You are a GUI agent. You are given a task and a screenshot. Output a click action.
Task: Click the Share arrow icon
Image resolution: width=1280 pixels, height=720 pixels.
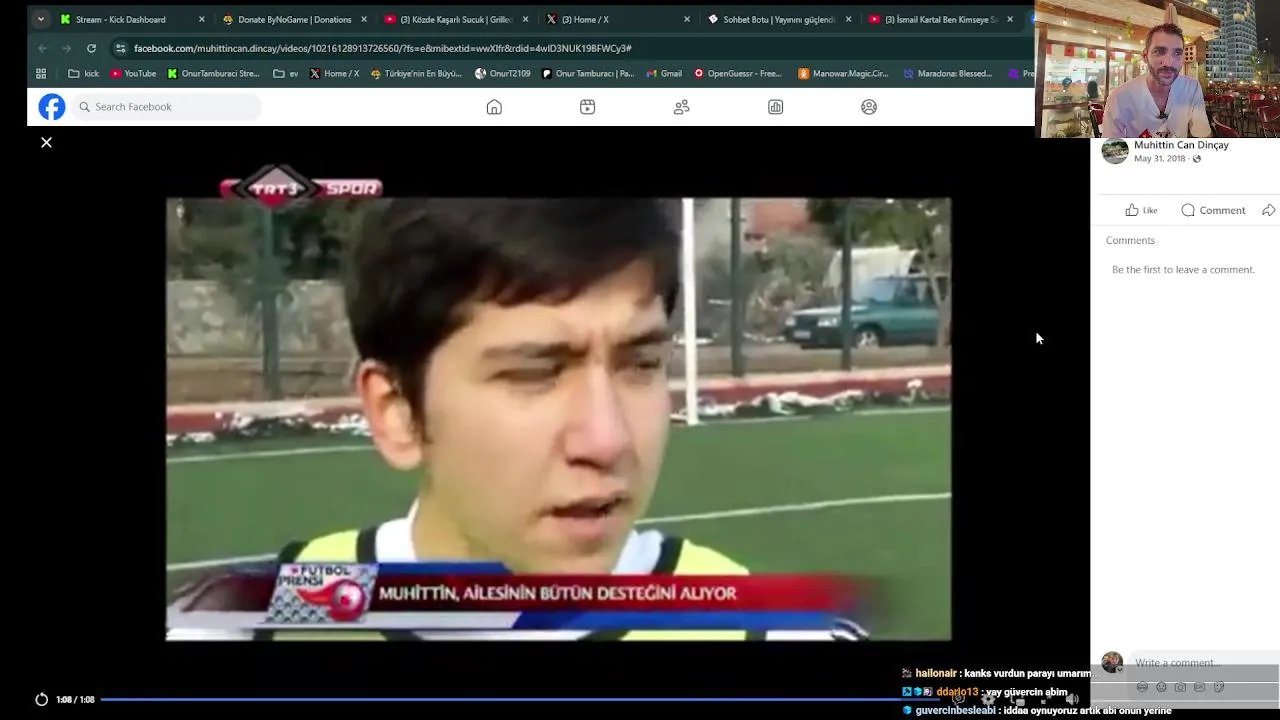(x=1269, y=210)
